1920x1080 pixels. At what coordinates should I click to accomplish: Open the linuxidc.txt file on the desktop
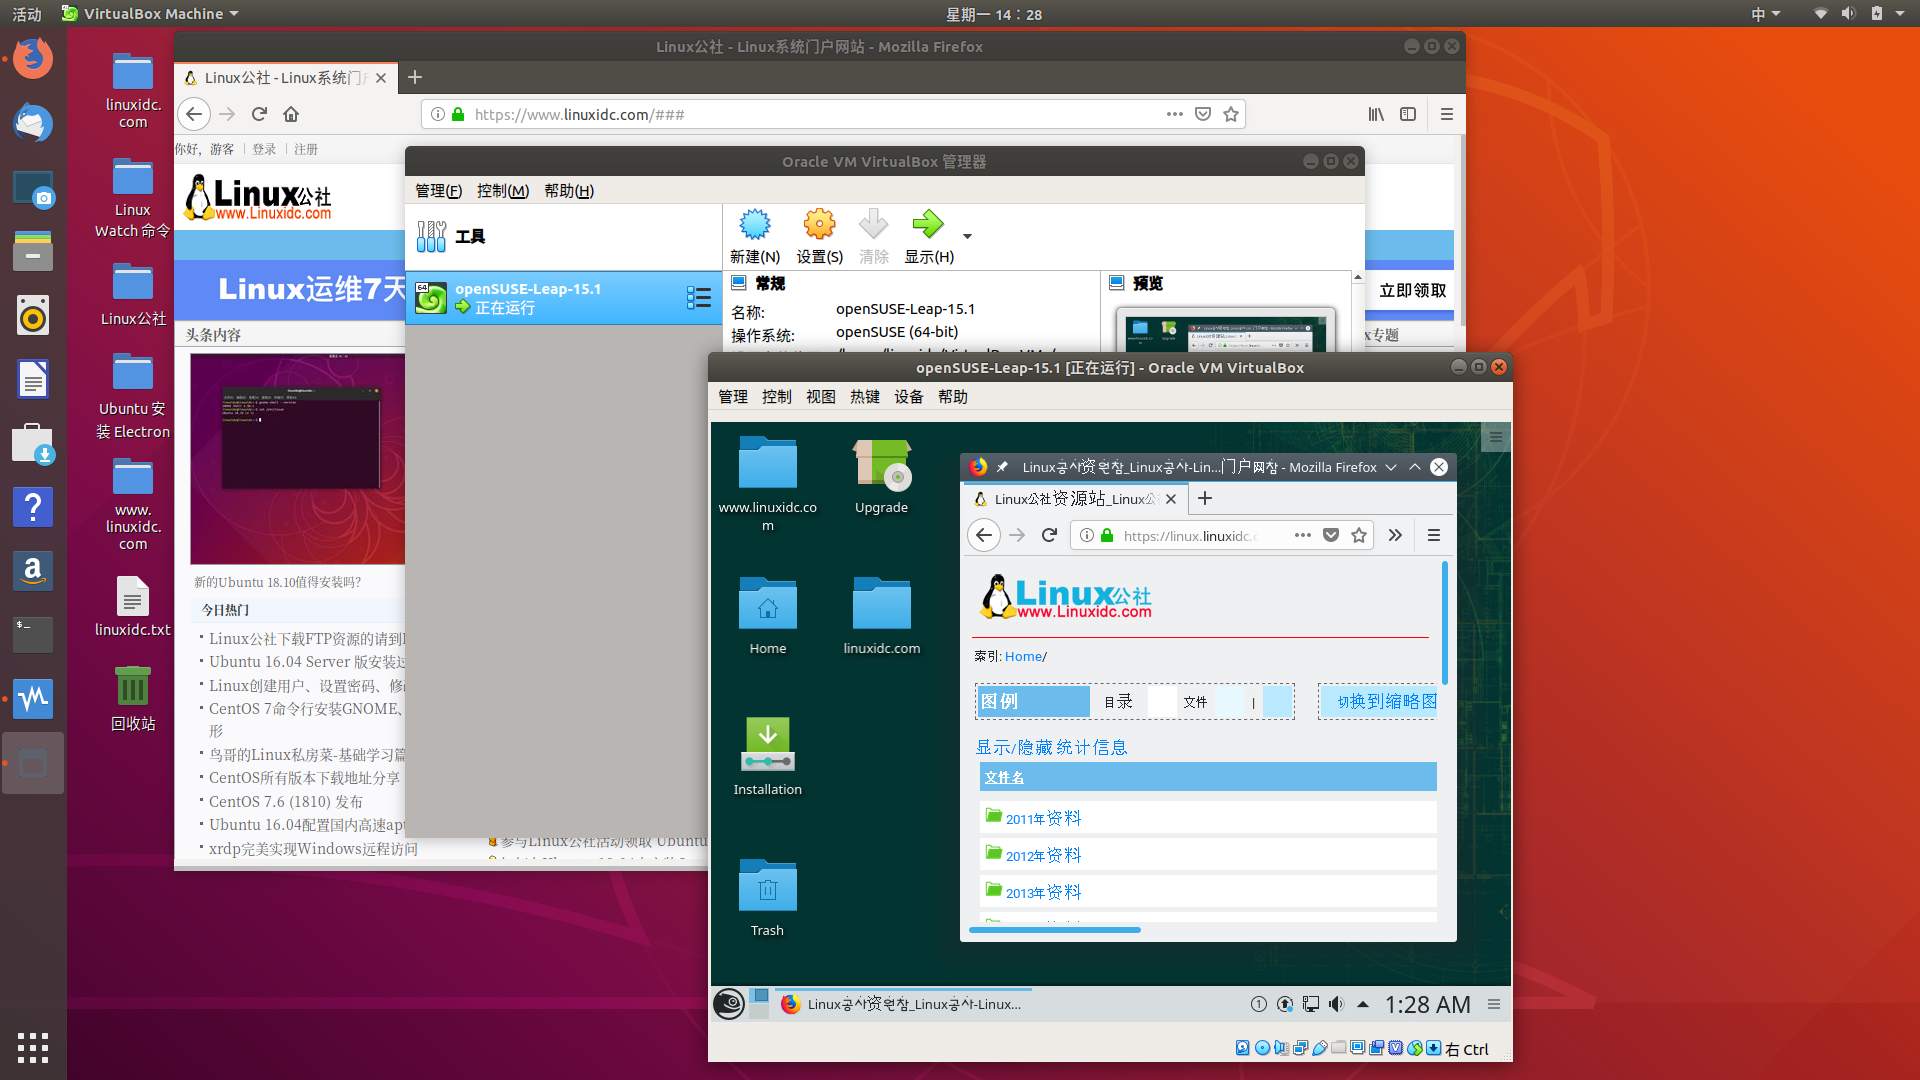tap(133, 606)
